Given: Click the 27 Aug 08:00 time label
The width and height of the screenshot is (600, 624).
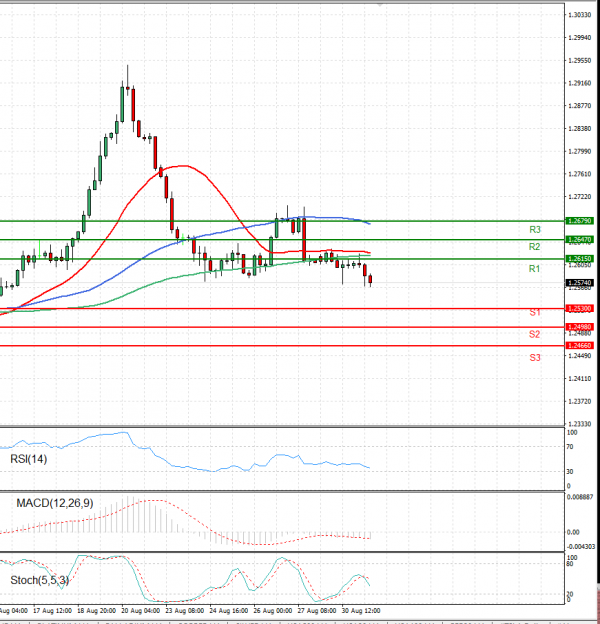Looking at the screenshot, I should click(317, 610).
